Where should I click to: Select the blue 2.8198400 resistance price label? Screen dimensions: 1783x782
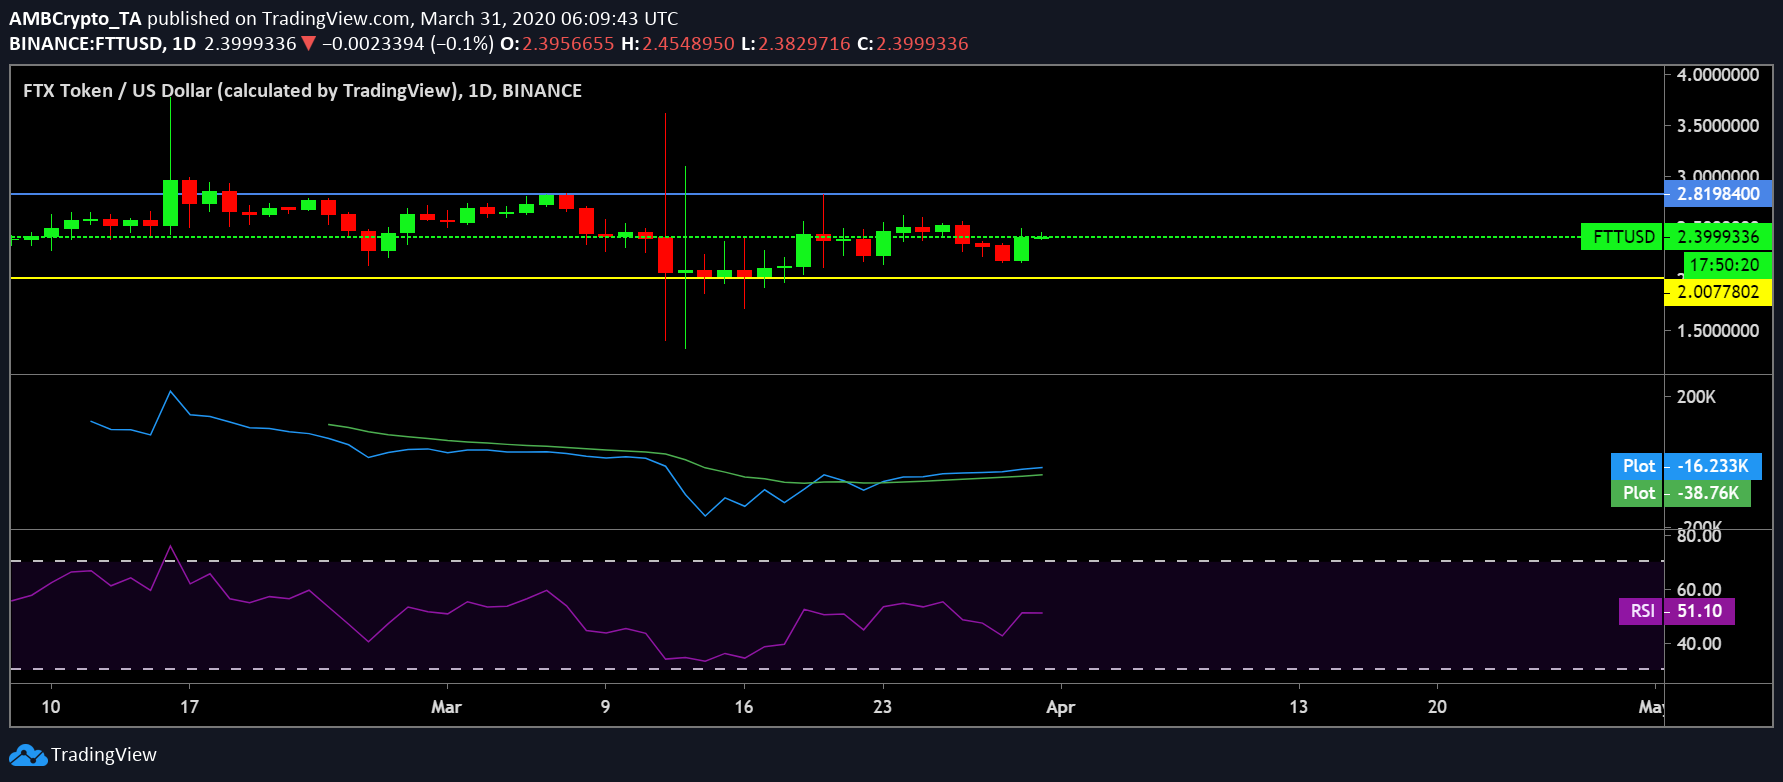[1718, 194]
